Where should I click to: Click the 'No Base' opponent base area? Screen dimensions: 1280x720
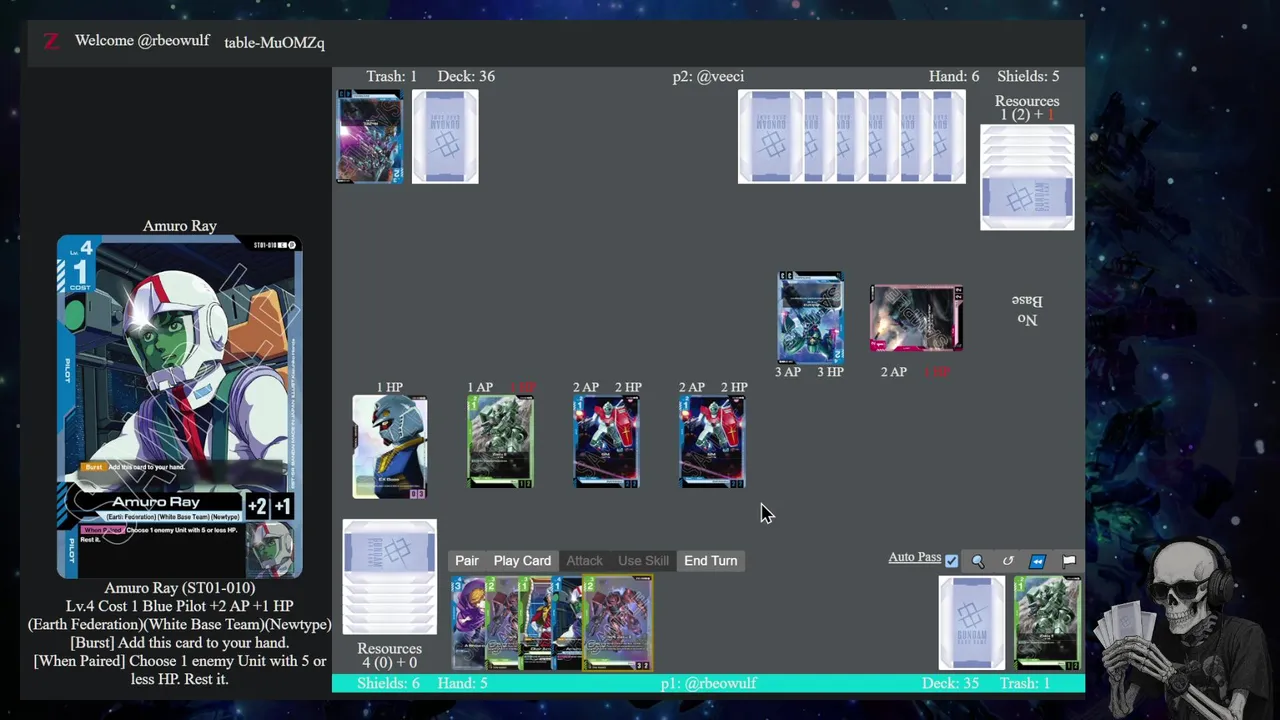[x=1027, y=310]
